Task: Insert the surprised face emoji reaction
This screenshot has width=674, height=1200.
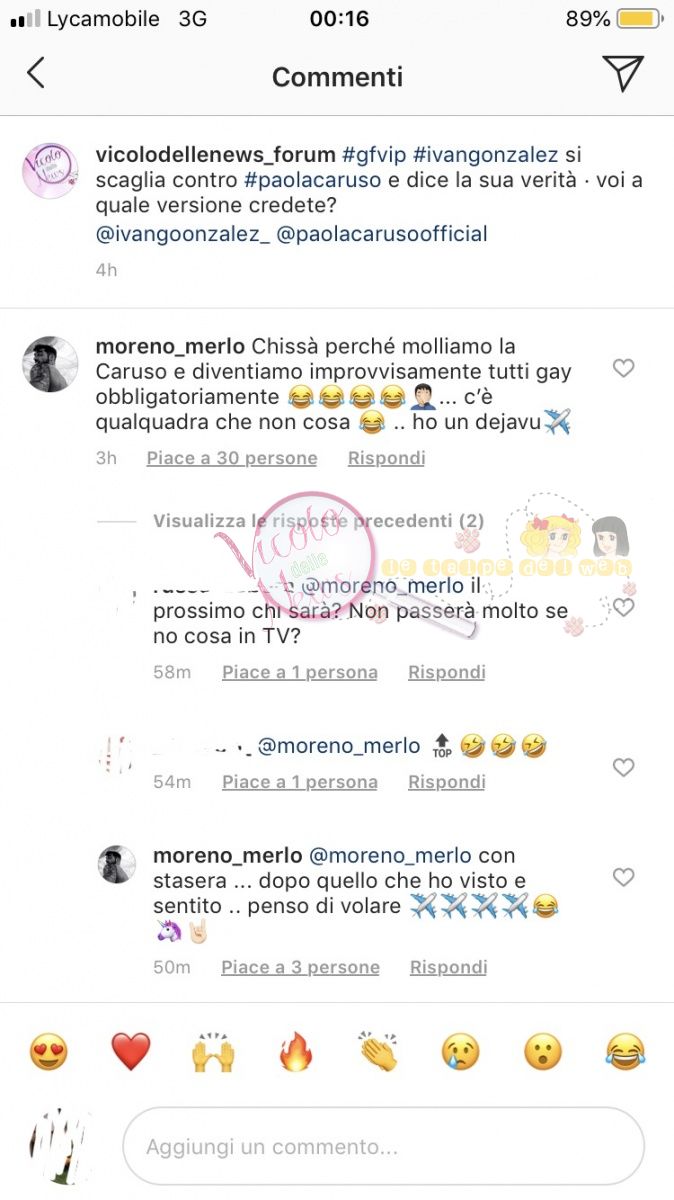Action: (543, 1052)
